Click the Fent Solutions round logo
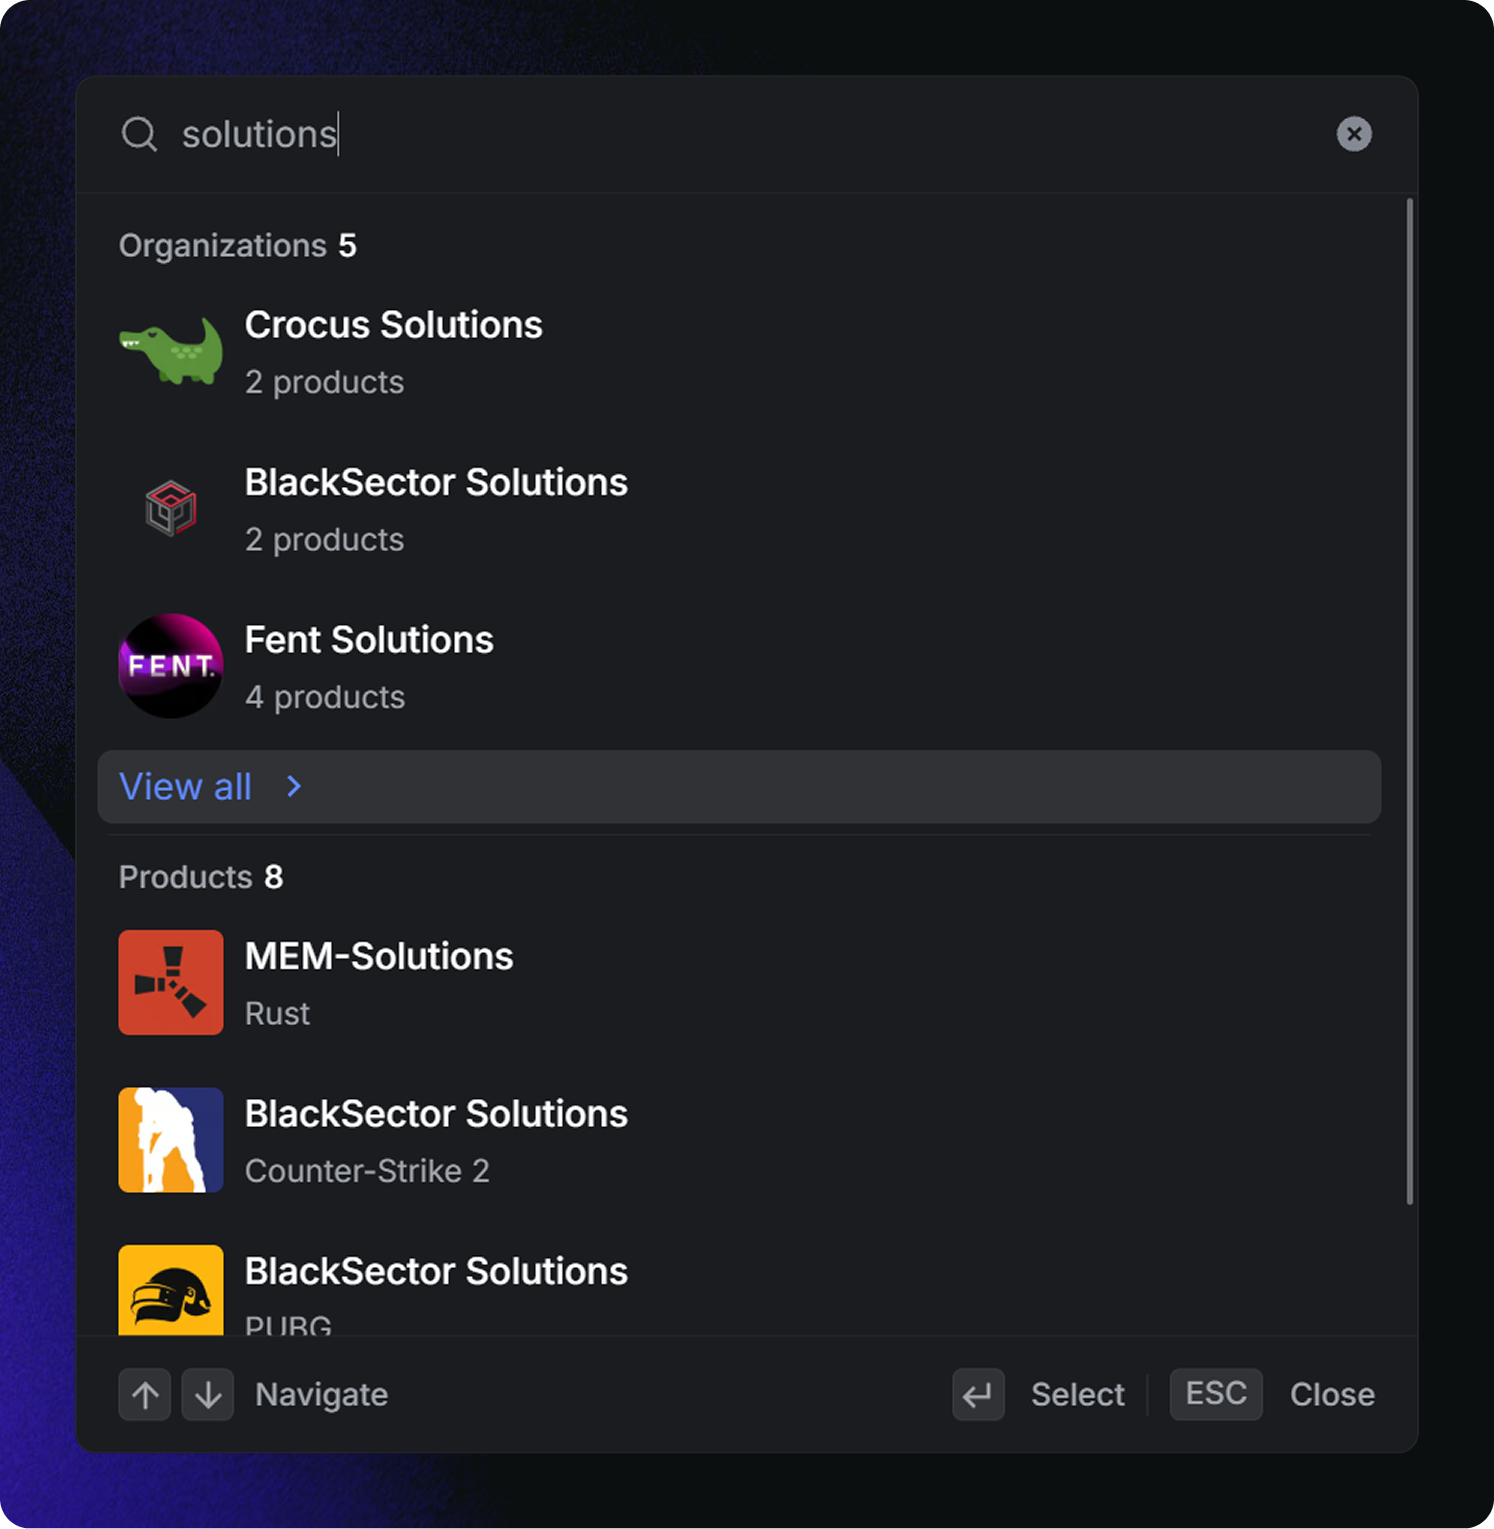This screenshot has width=1494, height=1529. 171,666
